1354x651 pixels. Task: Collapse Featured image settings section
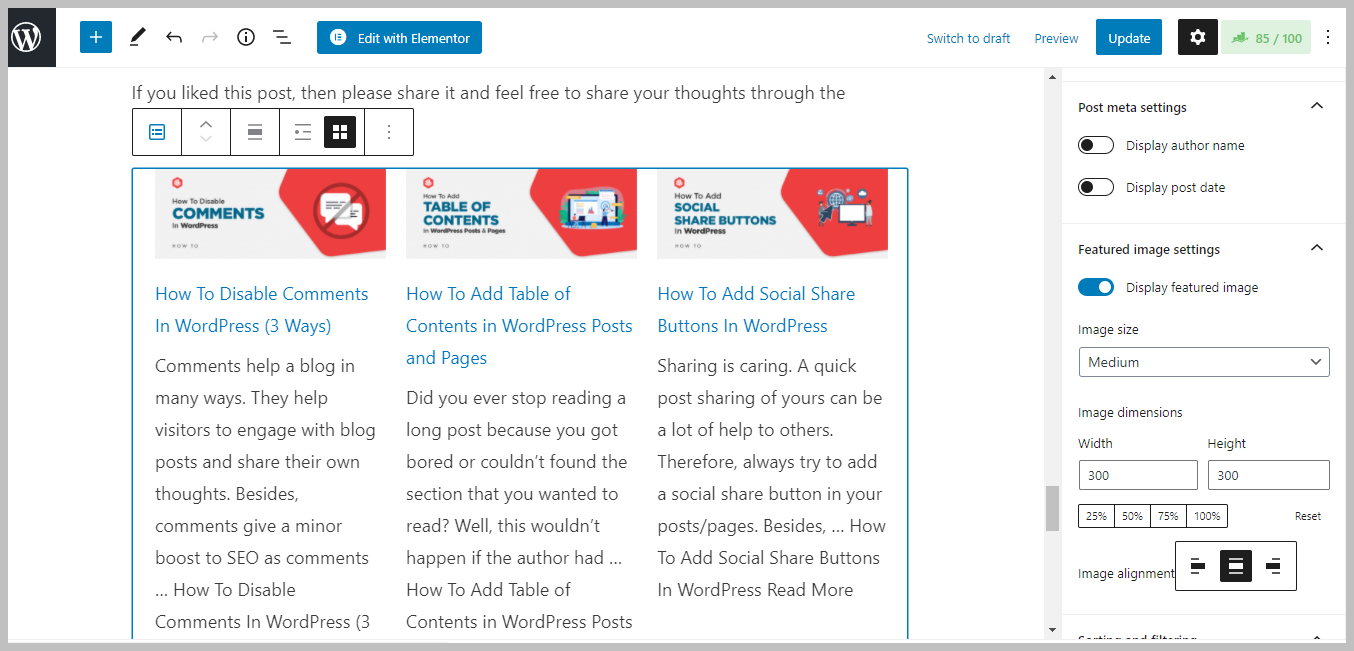1317,249
